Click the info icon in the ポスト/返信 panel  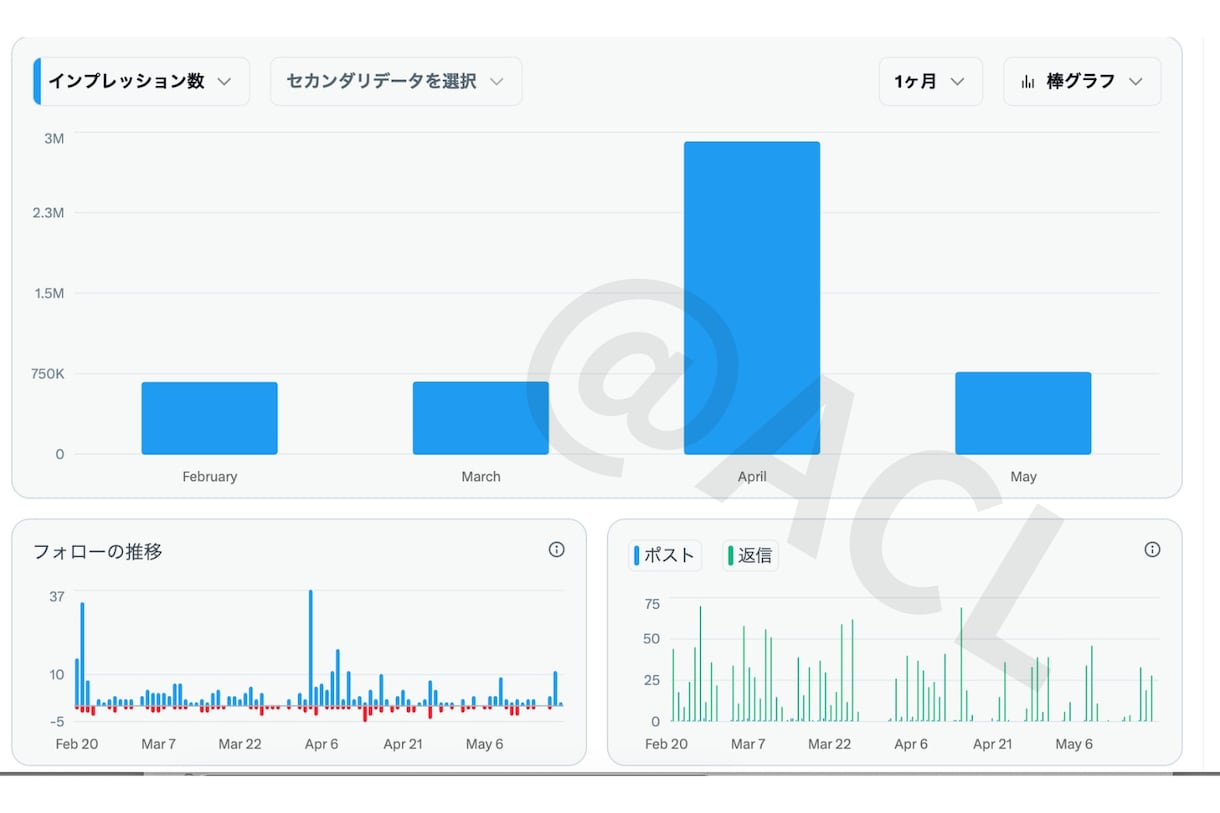[1152, 549]
